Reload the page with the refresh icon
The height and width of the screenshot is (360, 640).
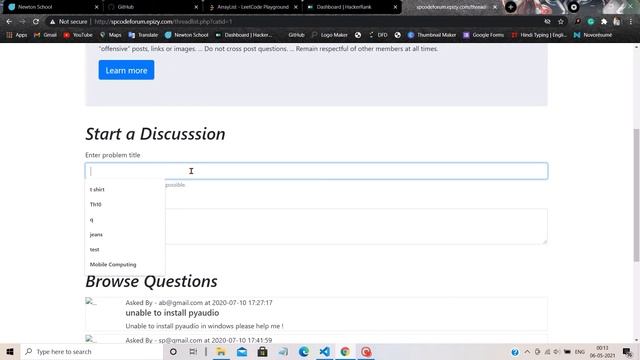tap(36, 22)
